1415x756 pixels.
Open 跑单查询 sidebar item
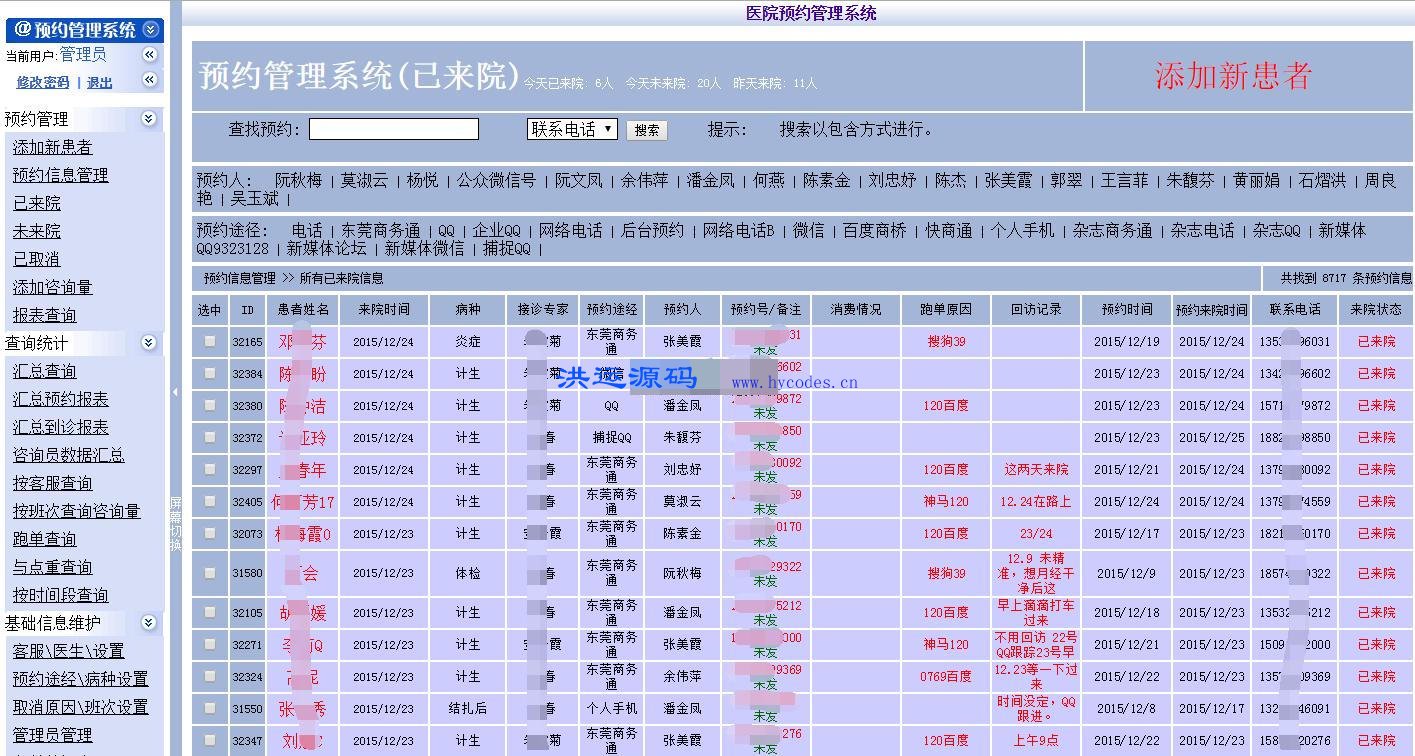(x=44, y=539)
